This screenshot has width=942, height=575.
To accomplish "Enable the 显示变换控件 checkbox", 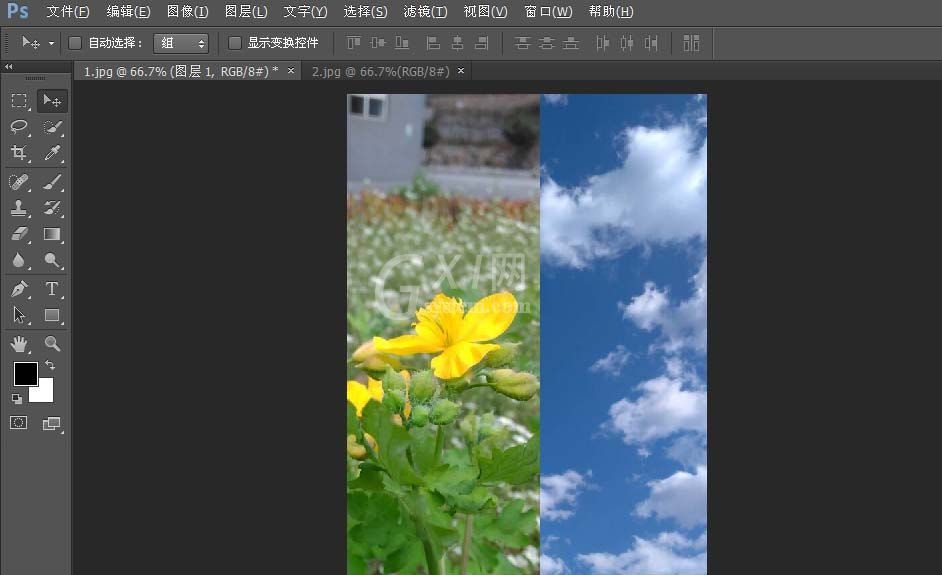I will click(235, 43).
